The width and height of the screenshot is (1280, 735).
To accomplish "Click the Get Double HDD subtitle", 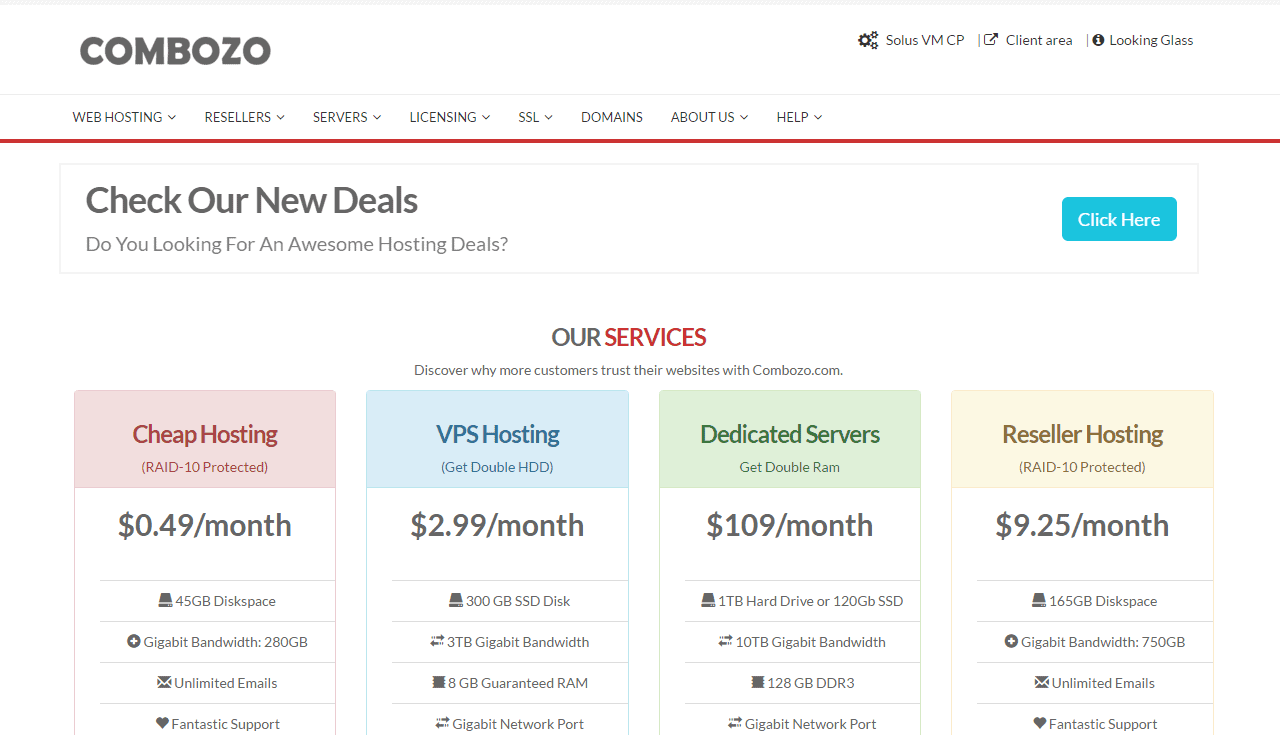I will click(x=497, y=467).
